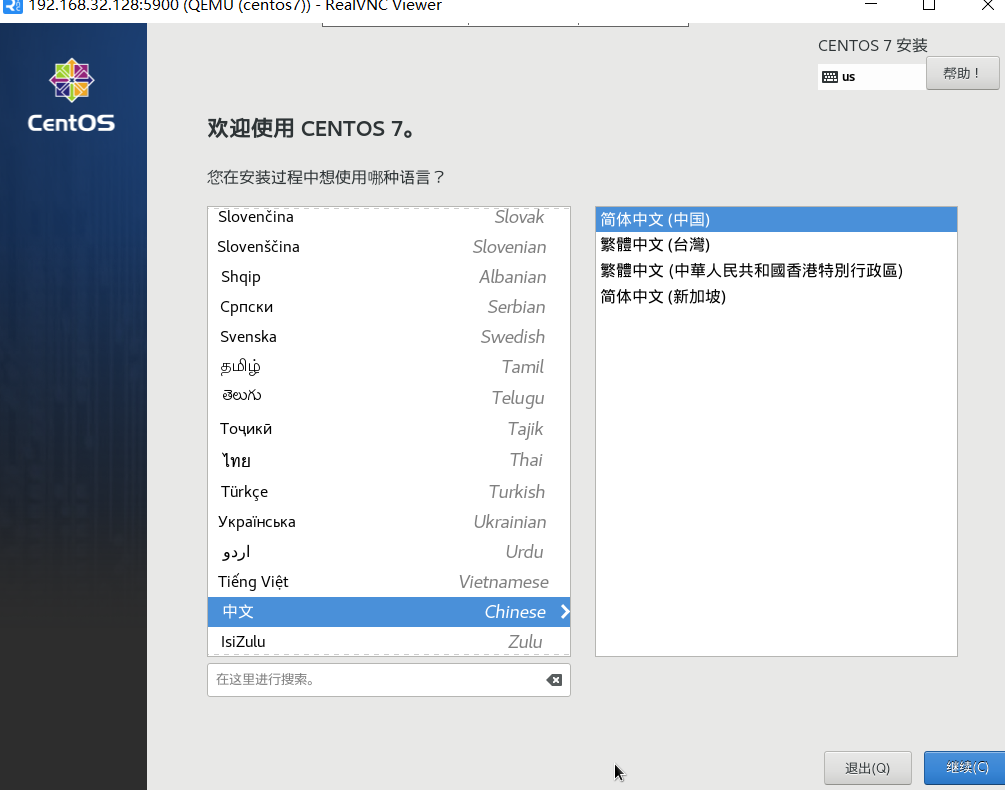
Task: Open the 帮助! help button
Action: click(962, 73)
